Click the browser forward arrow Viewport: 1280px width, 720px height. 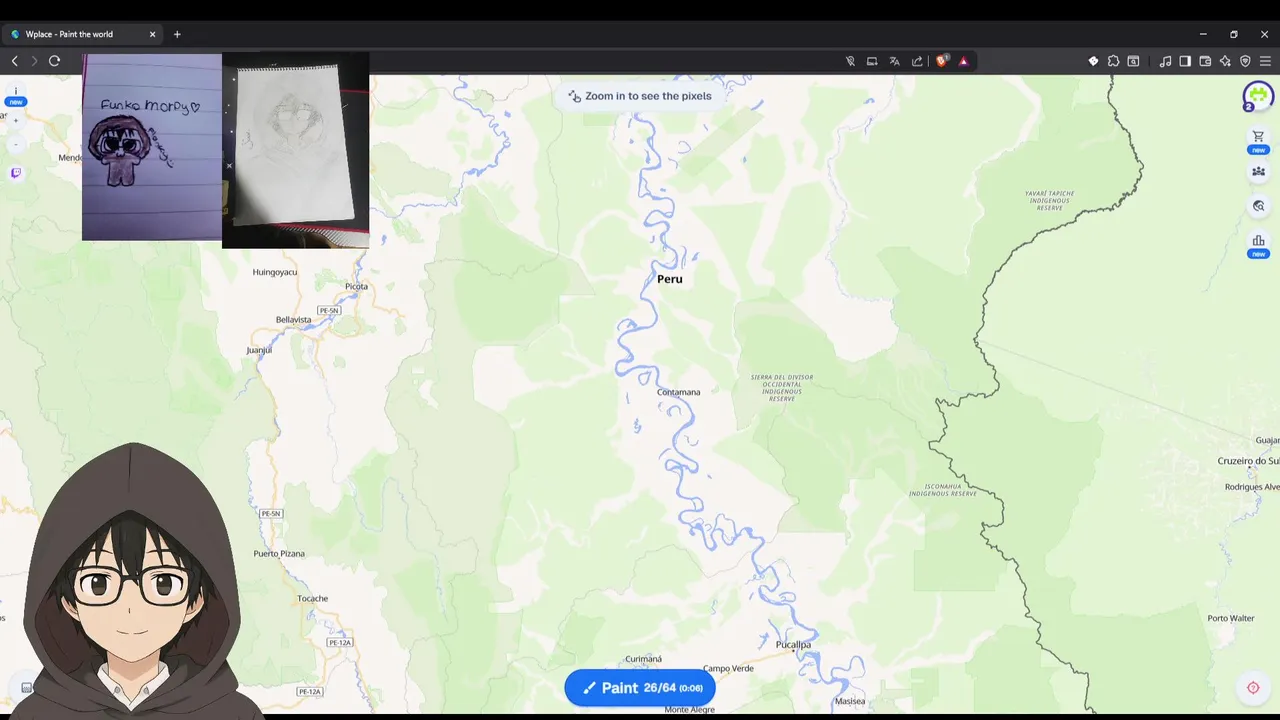34,61
